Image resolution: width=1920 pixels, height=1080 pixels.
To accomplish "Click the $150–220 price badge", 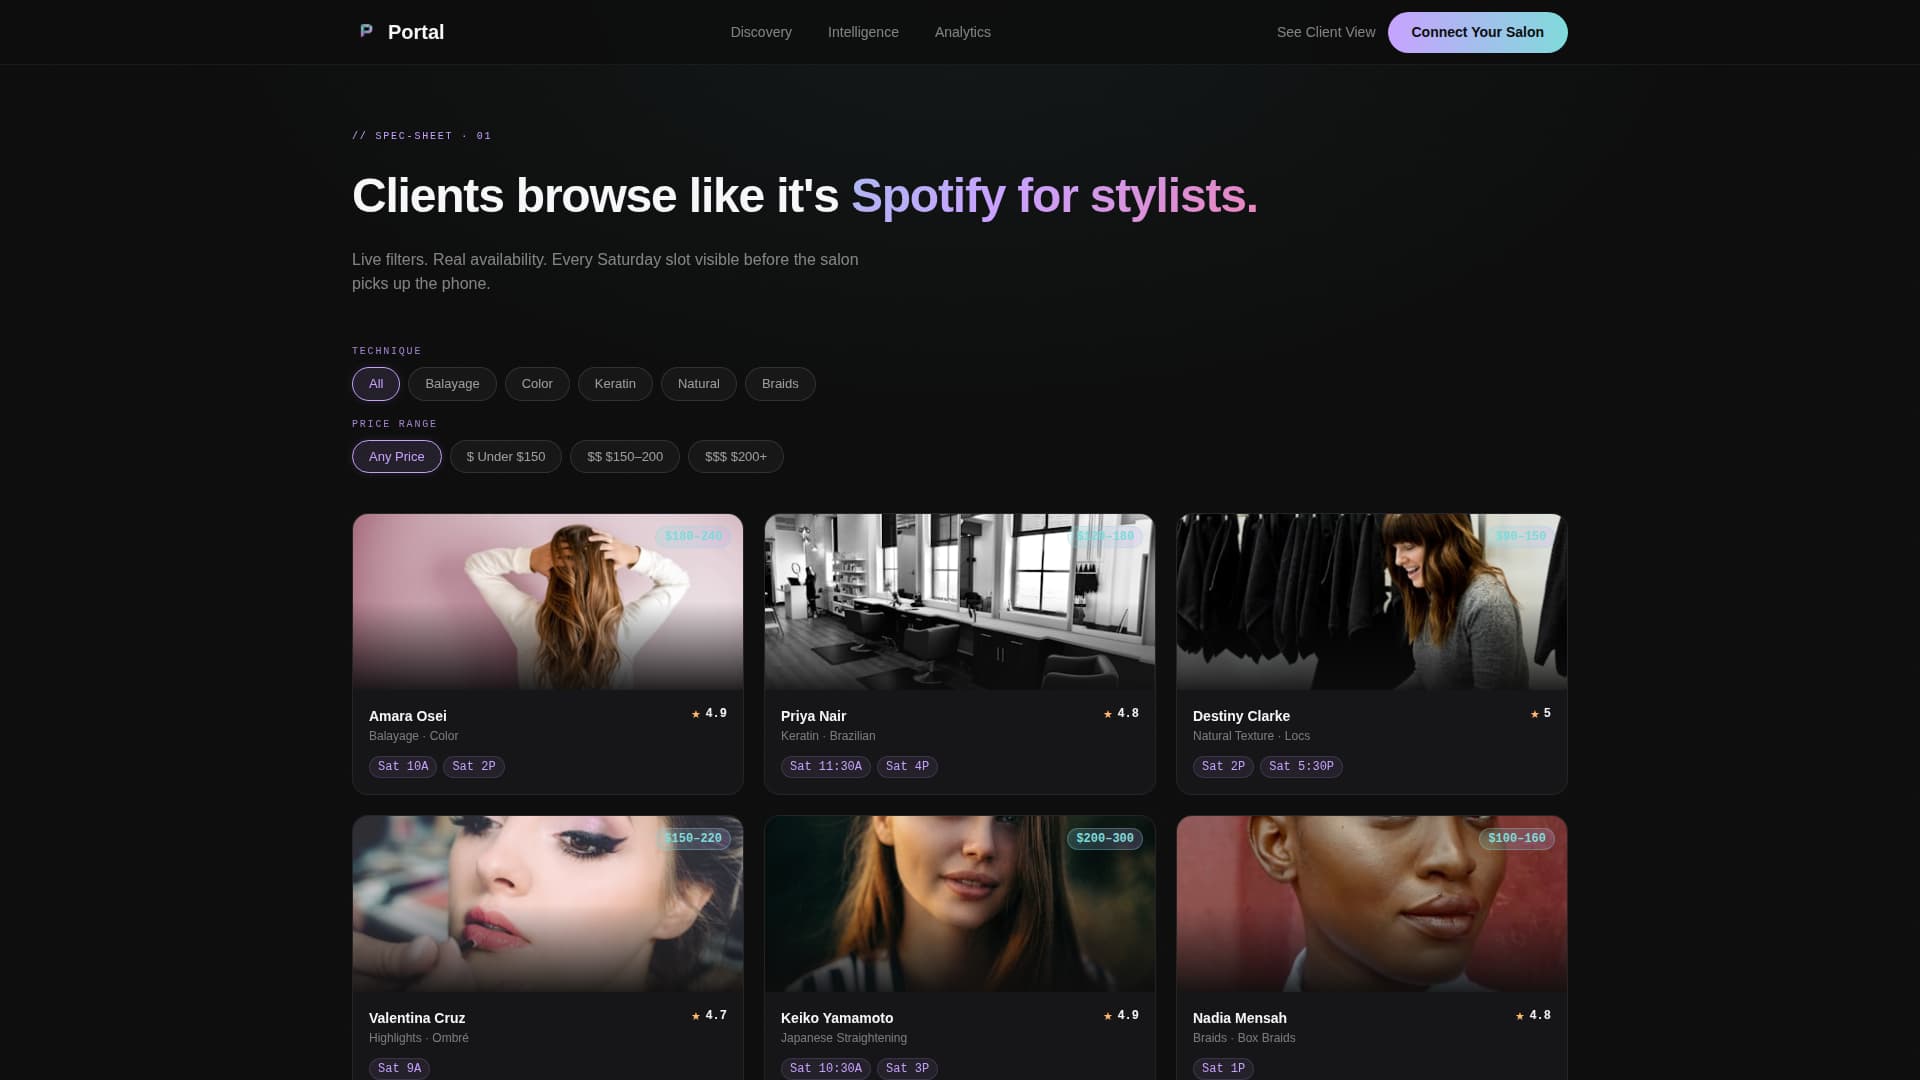I will (693, 839).
